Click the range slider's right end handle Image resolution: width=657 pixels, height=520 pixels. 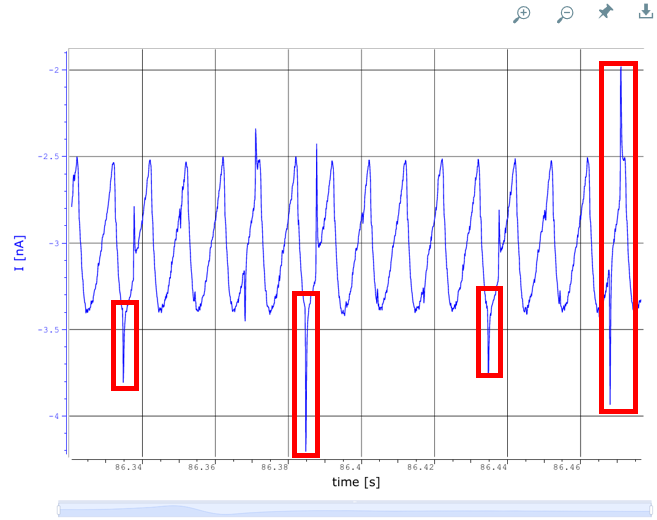651,510
